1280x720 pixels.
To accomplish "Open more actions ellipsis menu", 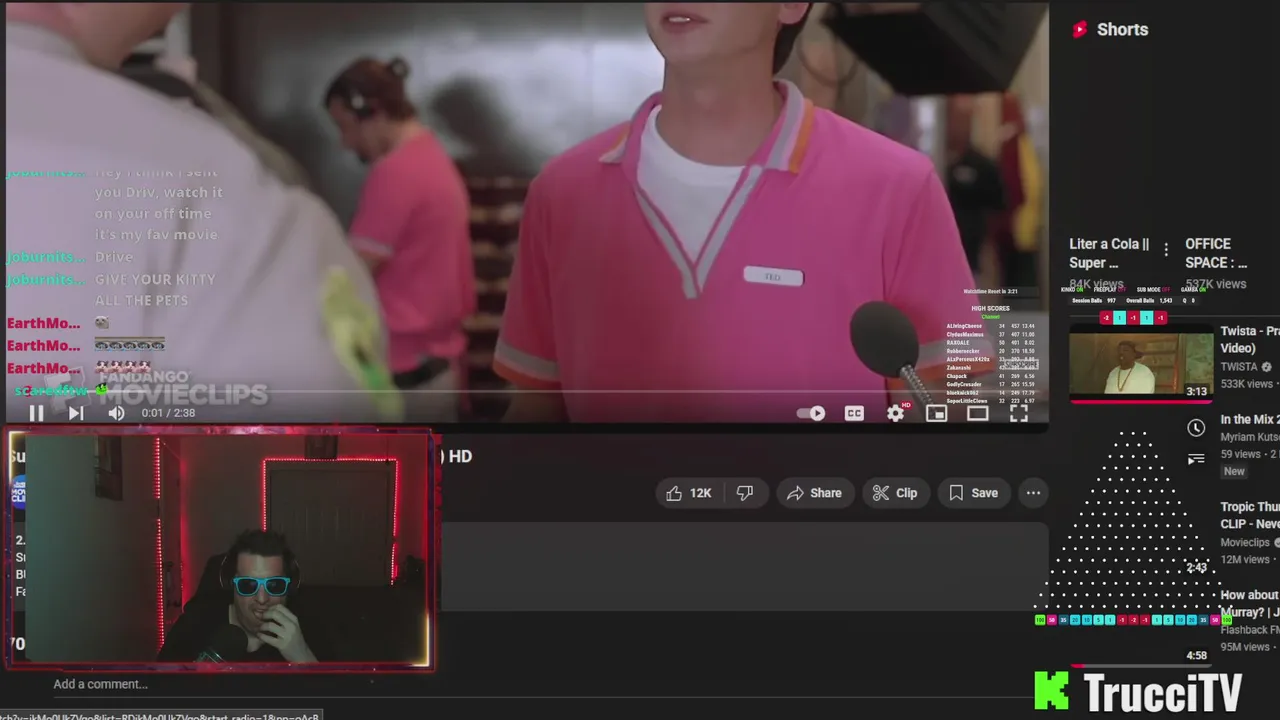I will 1033,493.
